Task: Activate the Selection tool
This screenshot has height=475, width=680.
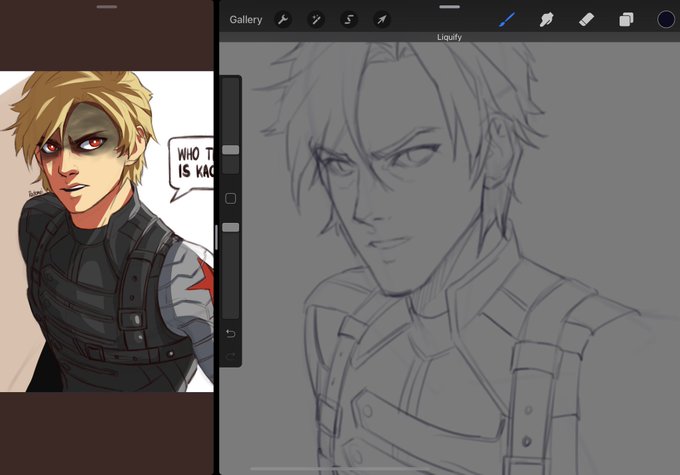Action: (x=349, y=20)
